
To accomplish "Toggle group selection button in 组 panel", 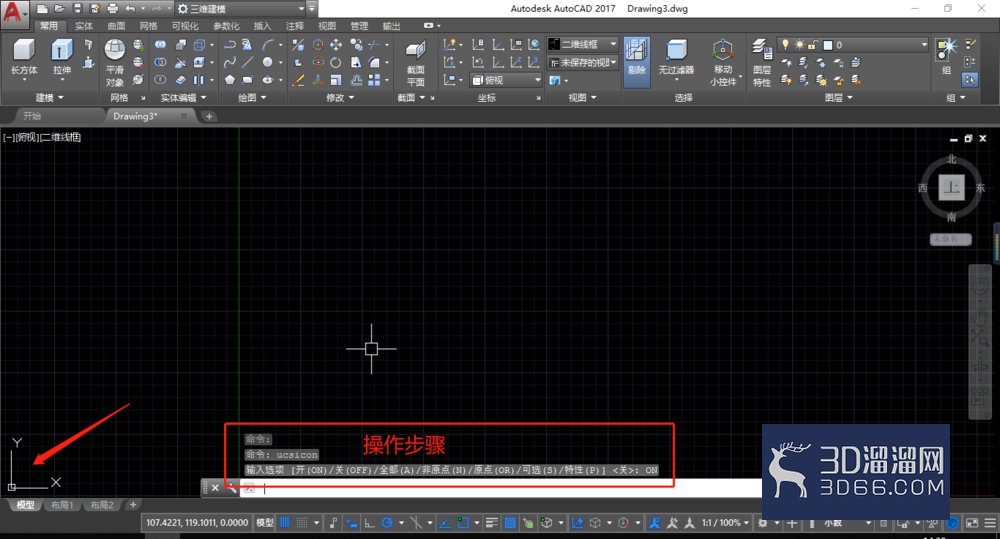I will pyautogui.click(x=970, y=80).
